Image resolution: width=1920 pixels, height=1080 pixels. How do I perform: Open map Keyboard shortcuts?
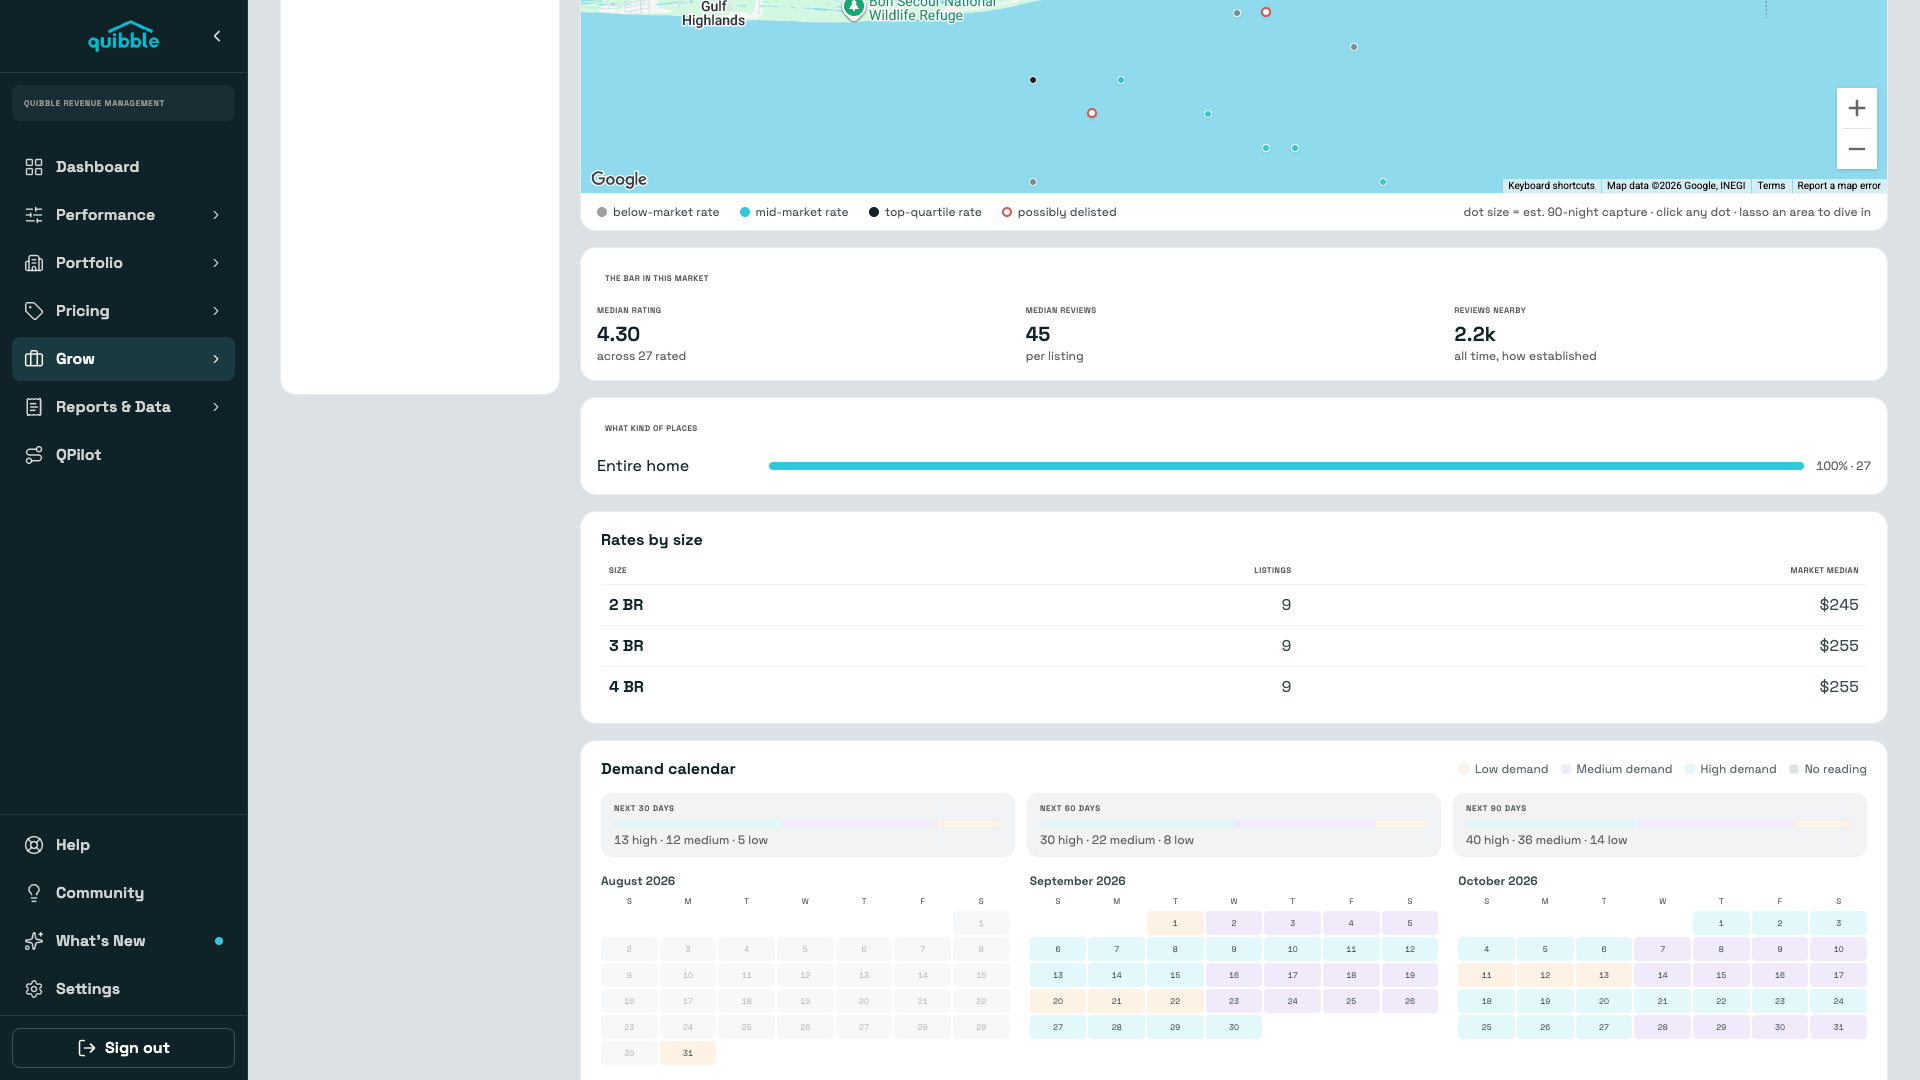(1551, 186)
